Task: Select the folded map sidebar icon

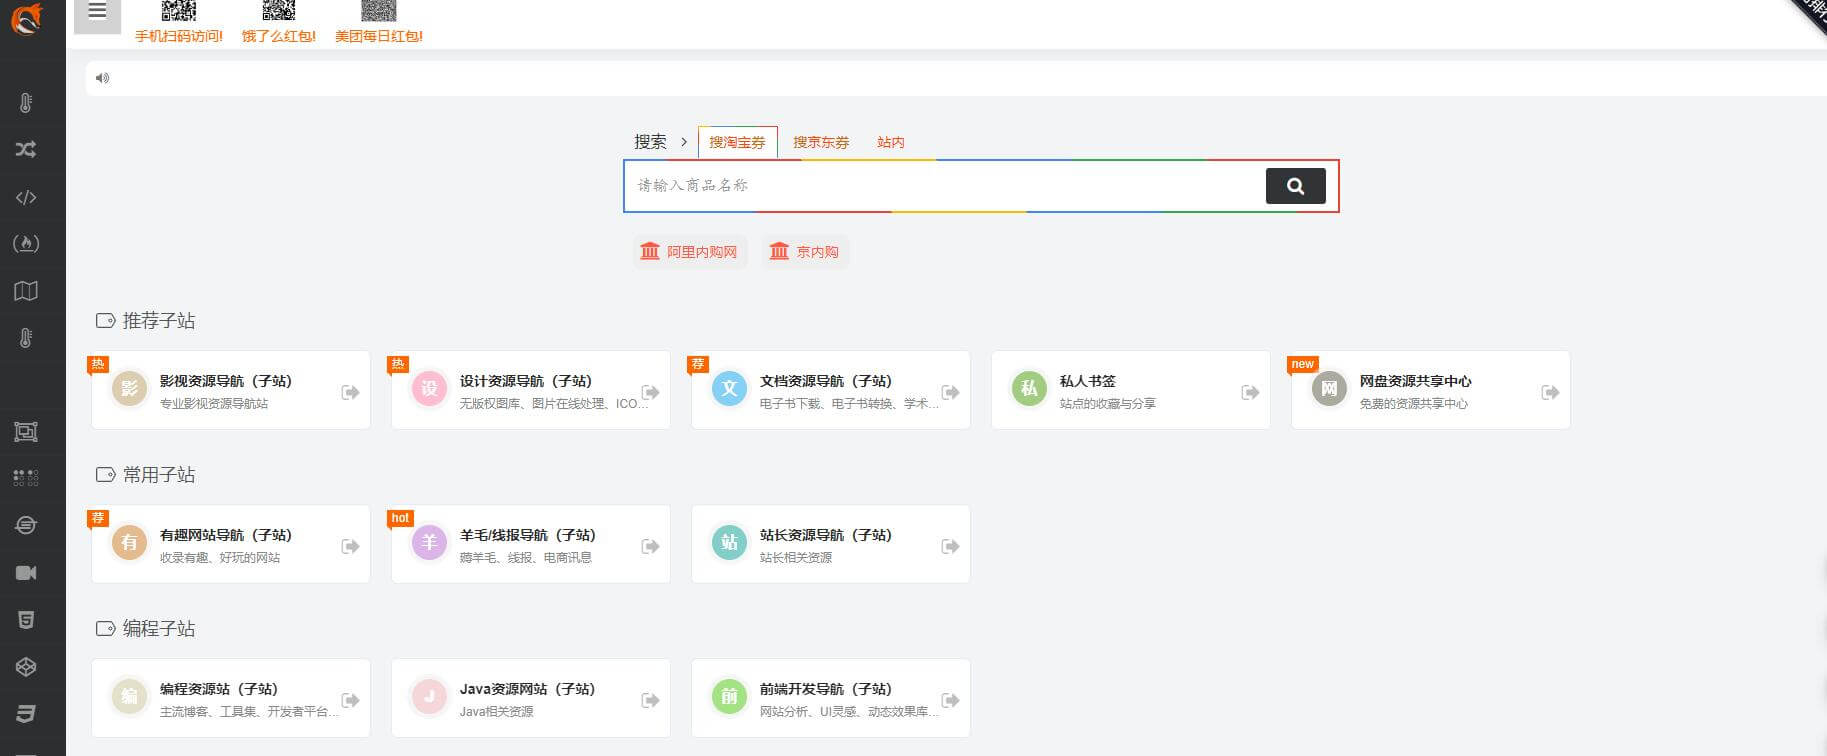Action: [x=26, y=291]
